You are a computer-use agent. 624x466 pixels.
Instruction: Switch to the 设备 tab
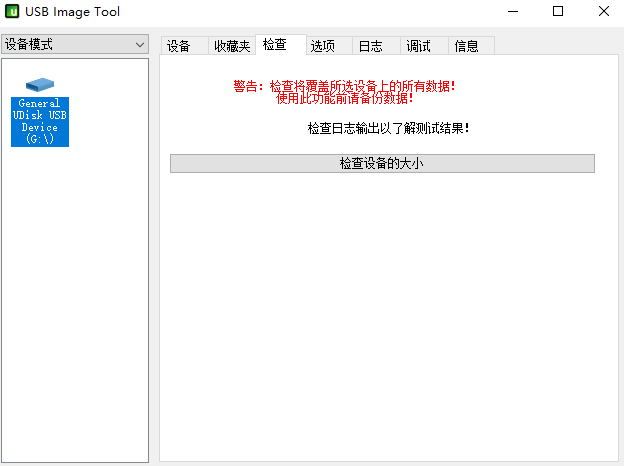(x=179, y=46)
